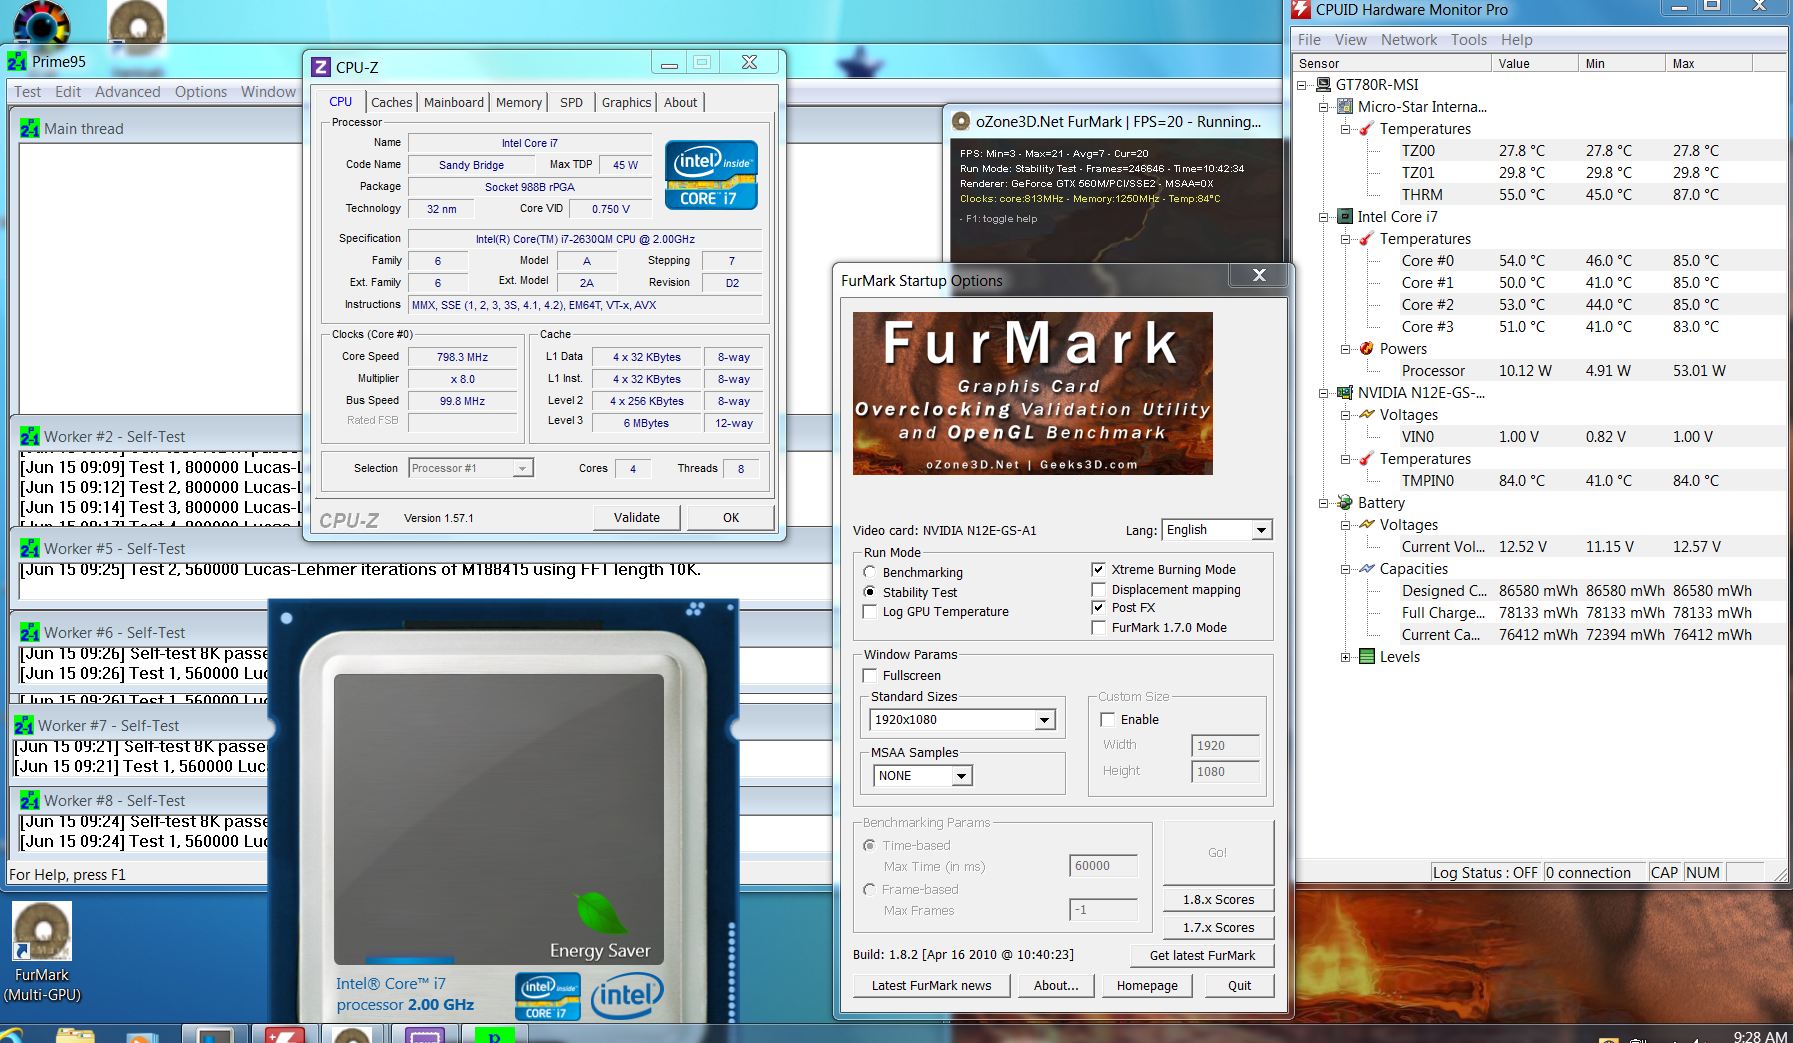
Task: Collapse the Capacities node
Action: coord(1346,569)
